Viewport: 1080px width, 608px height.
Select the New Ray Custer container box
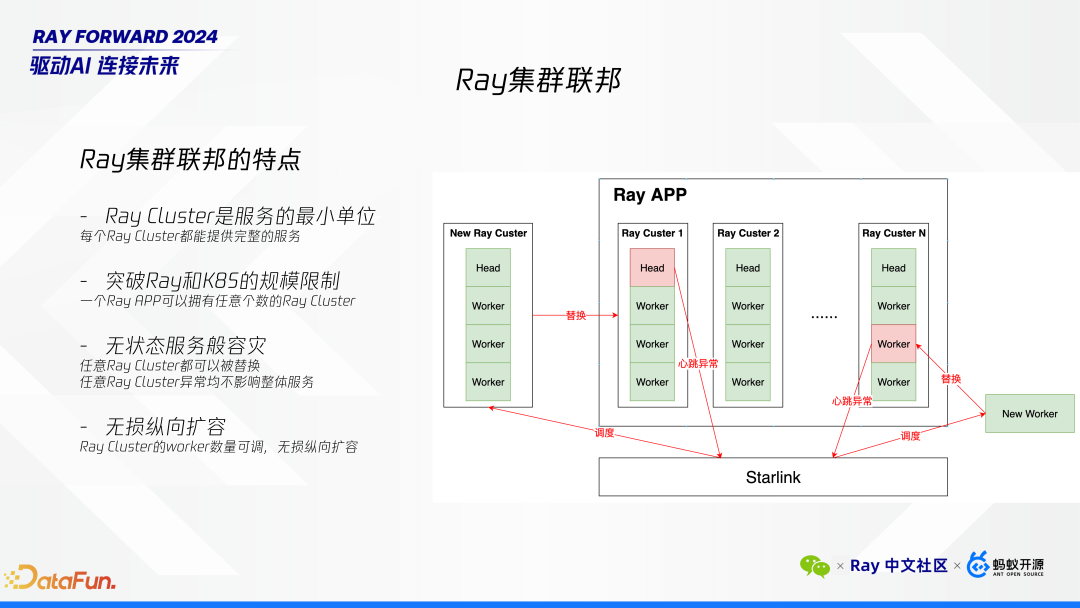[487, 313]
